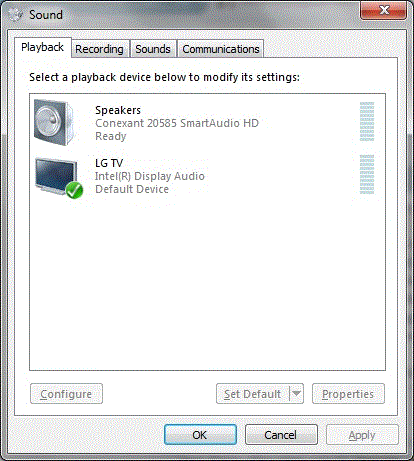Close the Sound dialog window
Screen dimensions: 414x461
383,10
